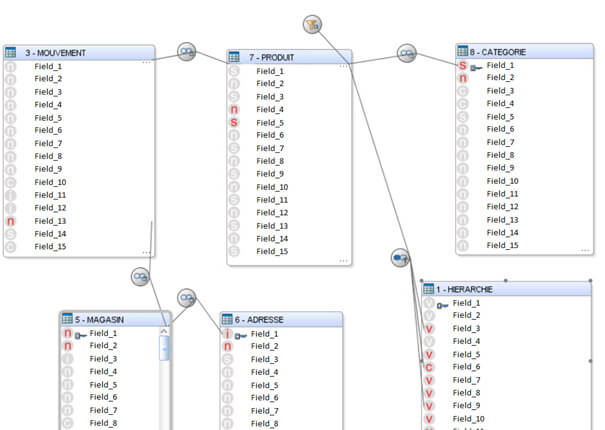Image resolution: width=605 pixels, height=430 pixels.
Task: Expand the ellipsis at the bottom of CATEGORIE
Action: pos(585,250)
